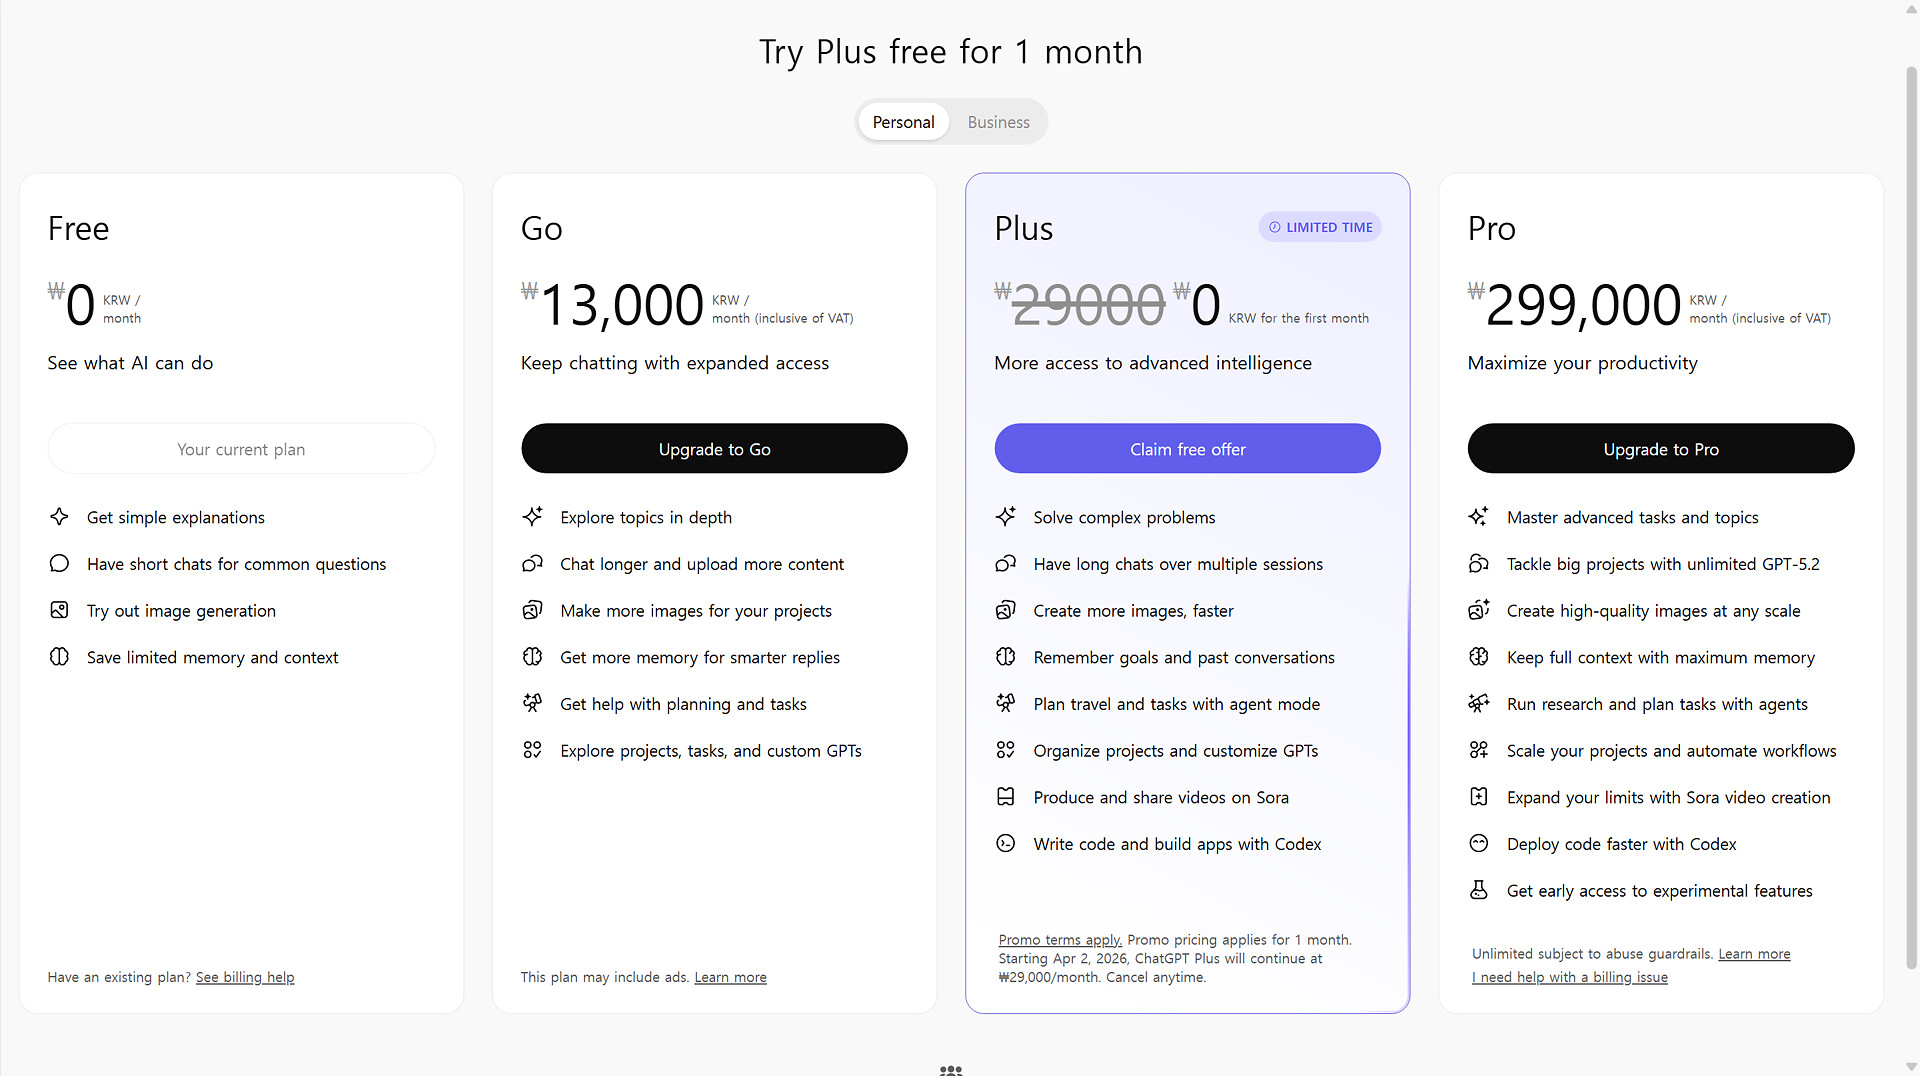Image resolution: width=1920 pixels, height=1076 pixels.
Task: Click the memory brain icon in the Go plan
Action: [x=532, y=657]
